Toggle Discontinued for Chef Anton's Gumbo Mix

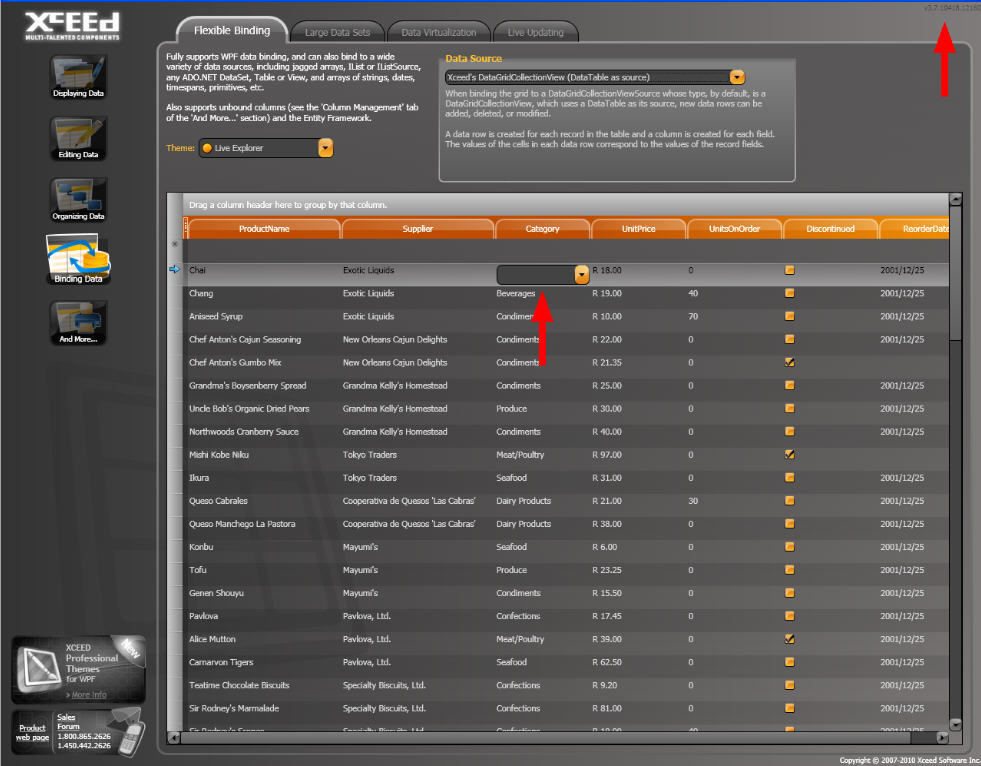pos(789,362)
